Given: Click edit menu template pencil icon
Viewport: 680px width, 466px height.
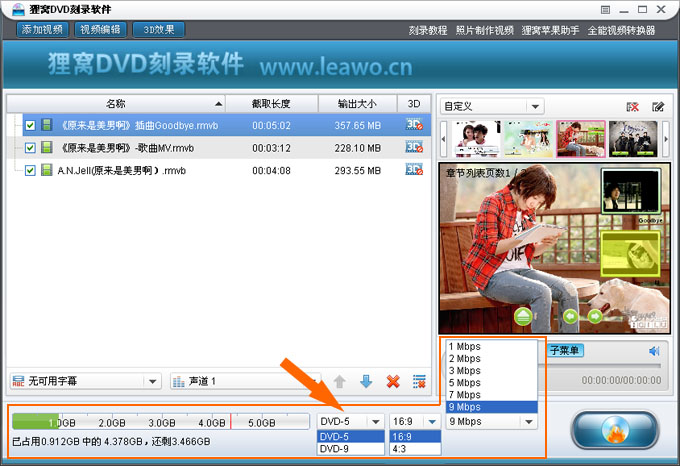Looking at the screenshot, I should point(658,107).
